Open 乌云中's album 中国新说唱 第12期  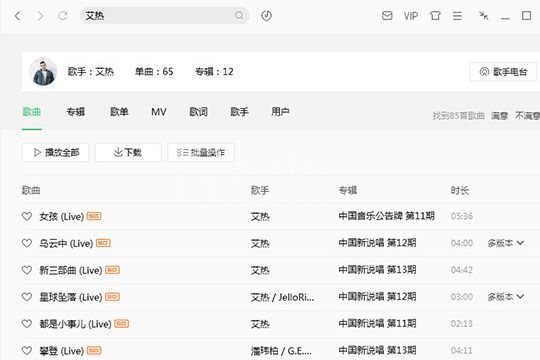pyautogui.click(x=377, y=243)
